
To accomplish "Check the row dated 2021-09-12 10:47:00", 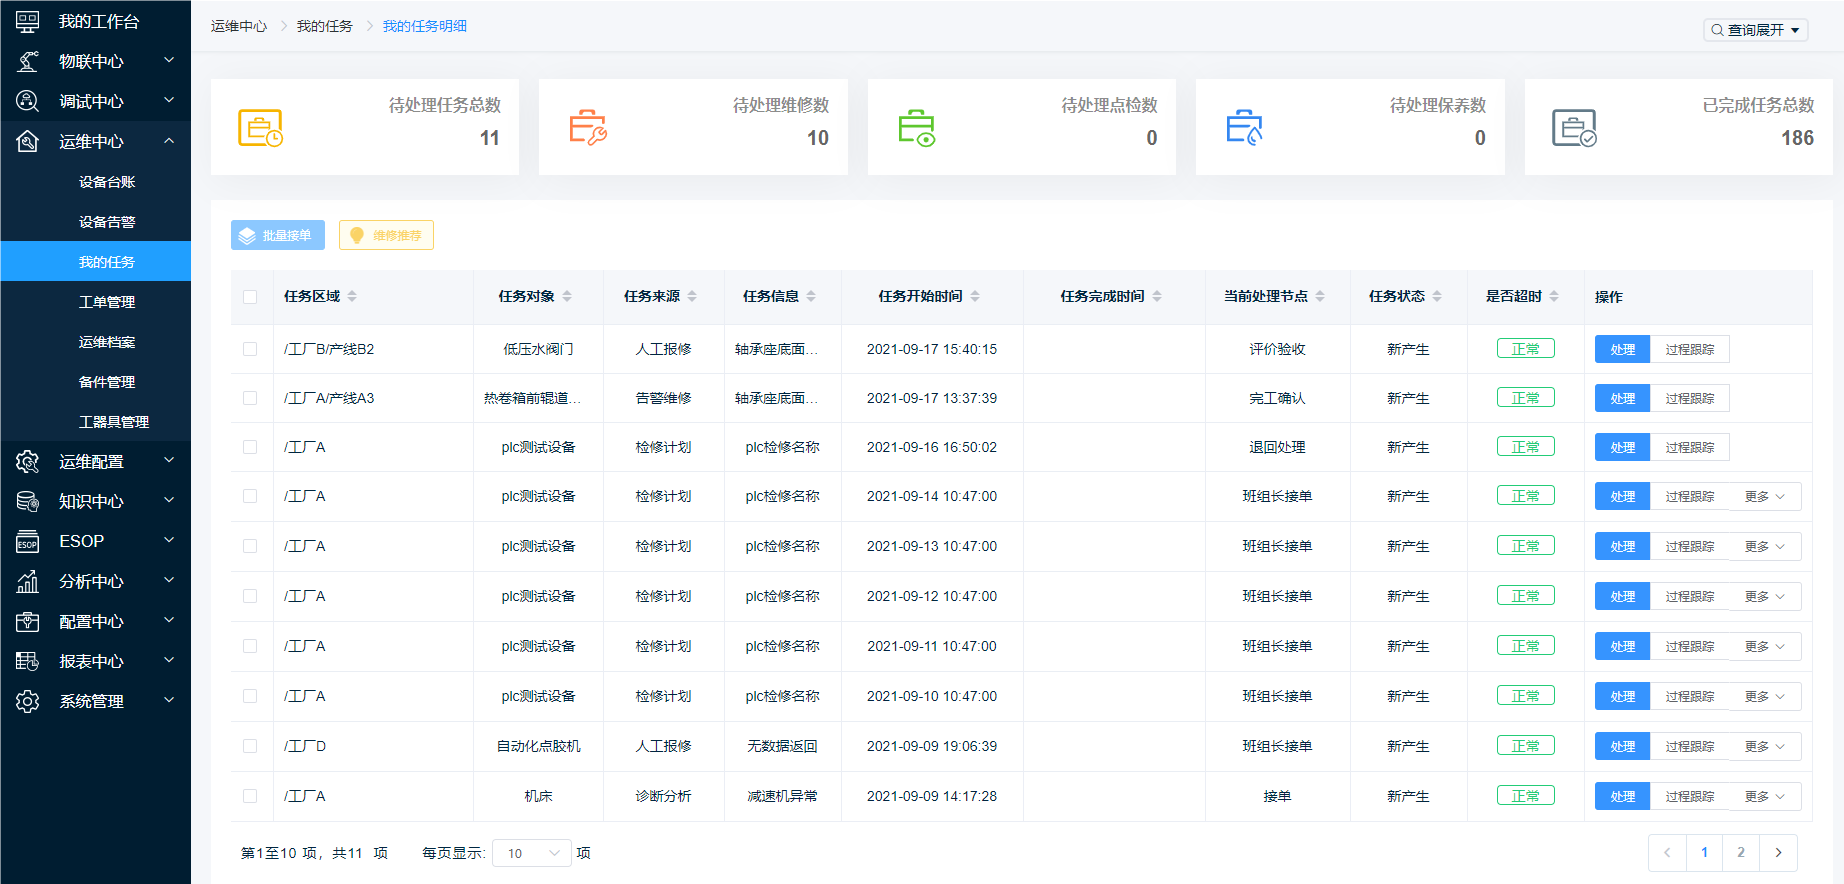I will point(250,596).
